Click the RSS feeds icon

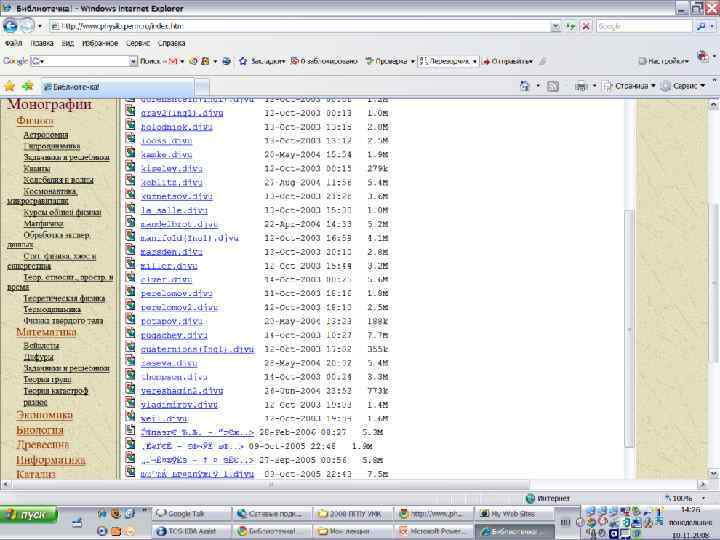pyautogui.click(x=553, y=86)
